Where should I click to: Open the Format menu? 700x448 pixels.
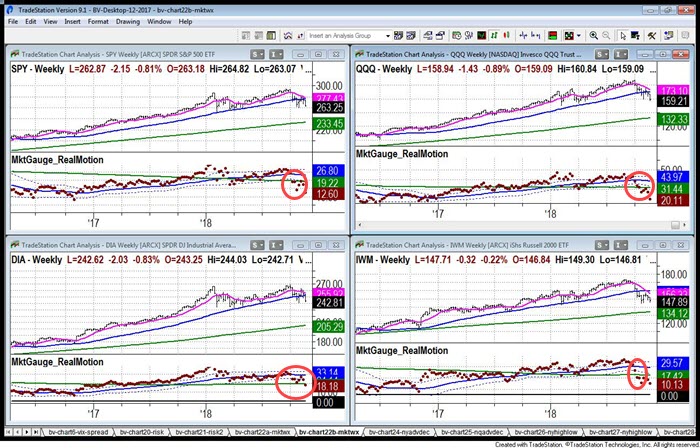(x=98, y=21)
